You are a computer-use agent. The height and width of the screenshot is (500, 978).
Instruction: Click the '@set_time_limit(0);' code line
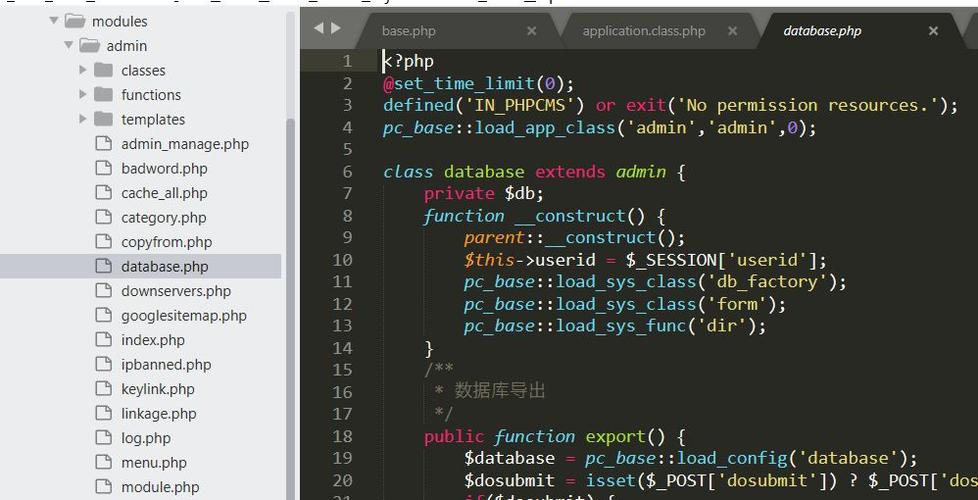click(478, 84)
